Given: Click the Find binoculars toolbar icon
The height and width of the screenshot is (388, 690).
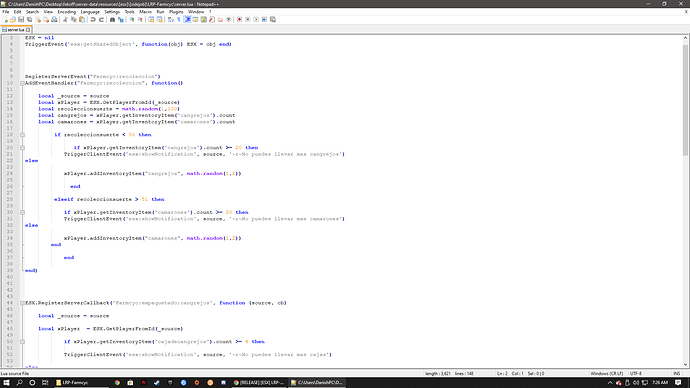Looking at the screenshot, I should [112, 19].
